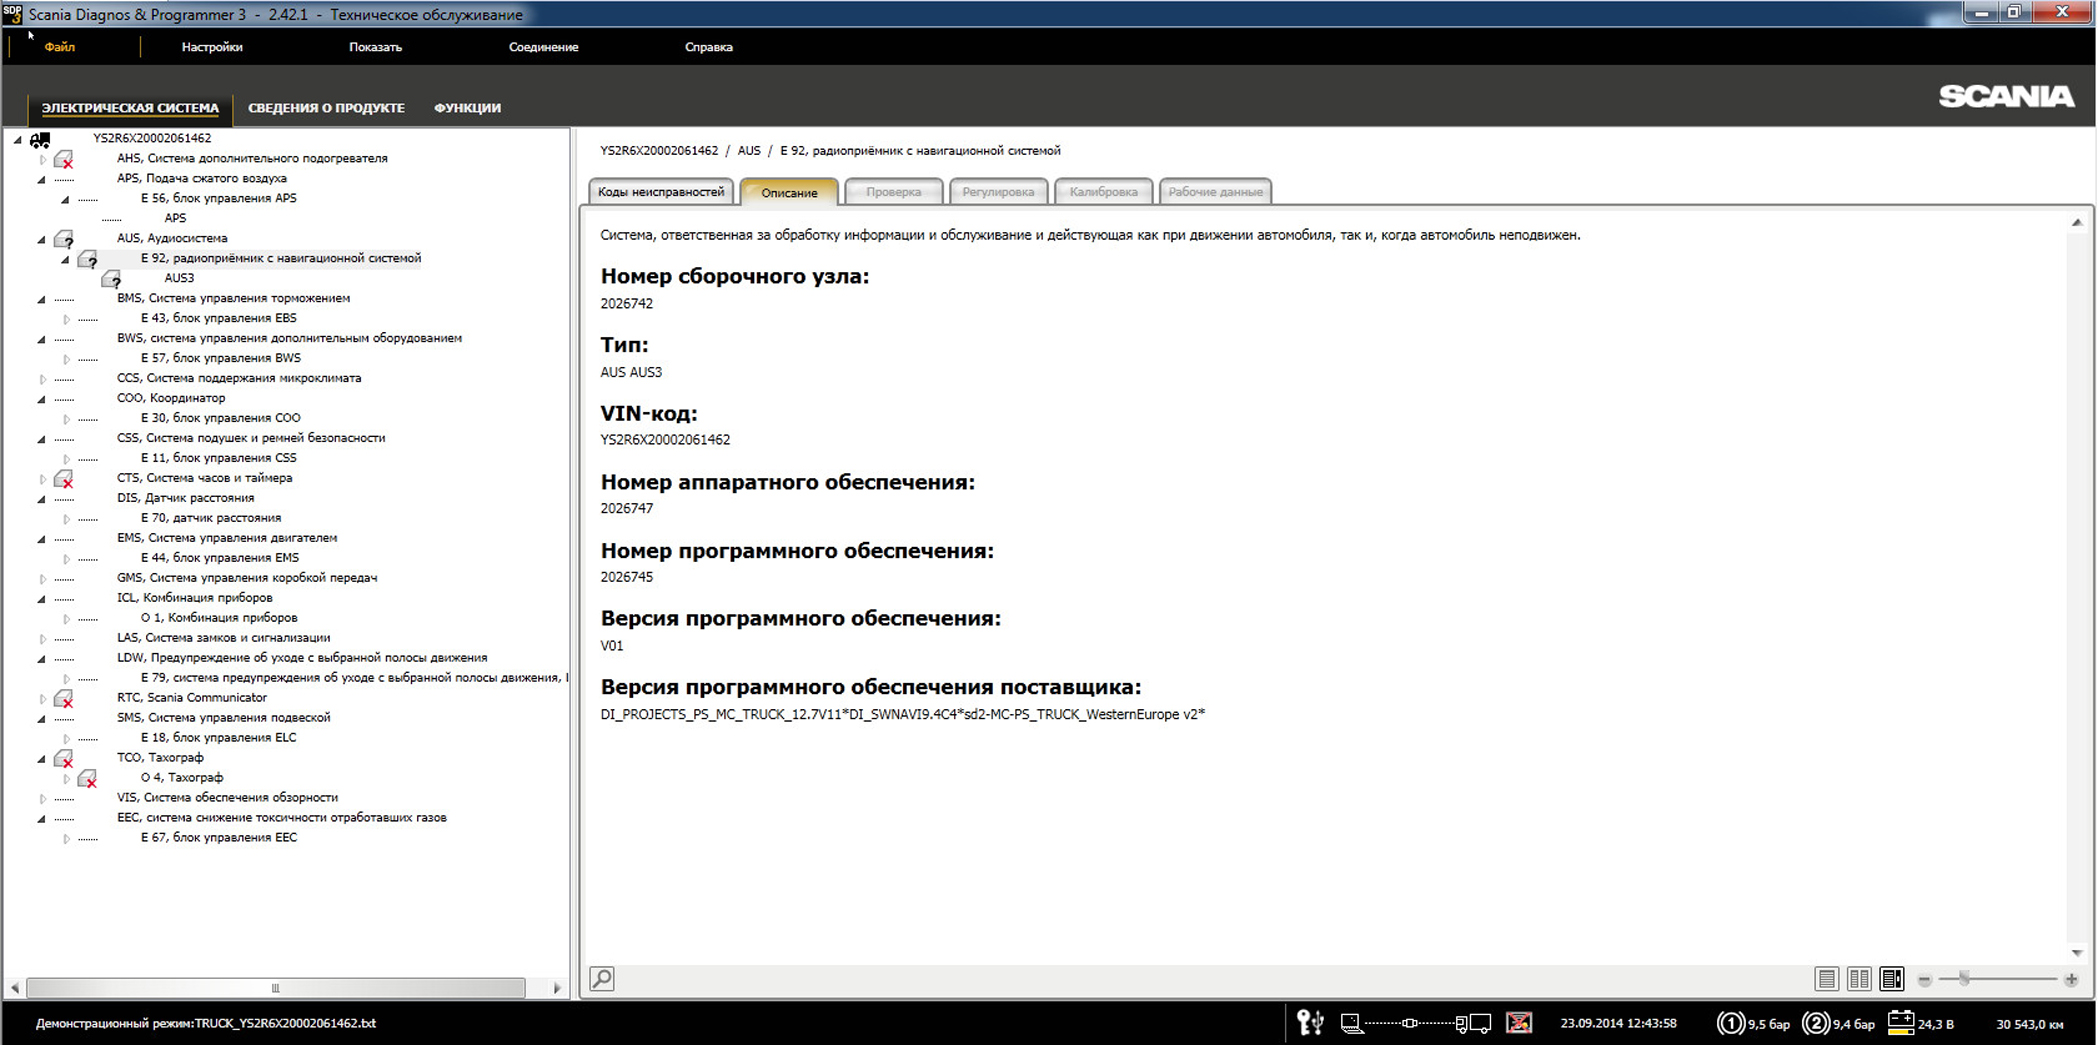Select the E 44 EMS control unit item

219,558
